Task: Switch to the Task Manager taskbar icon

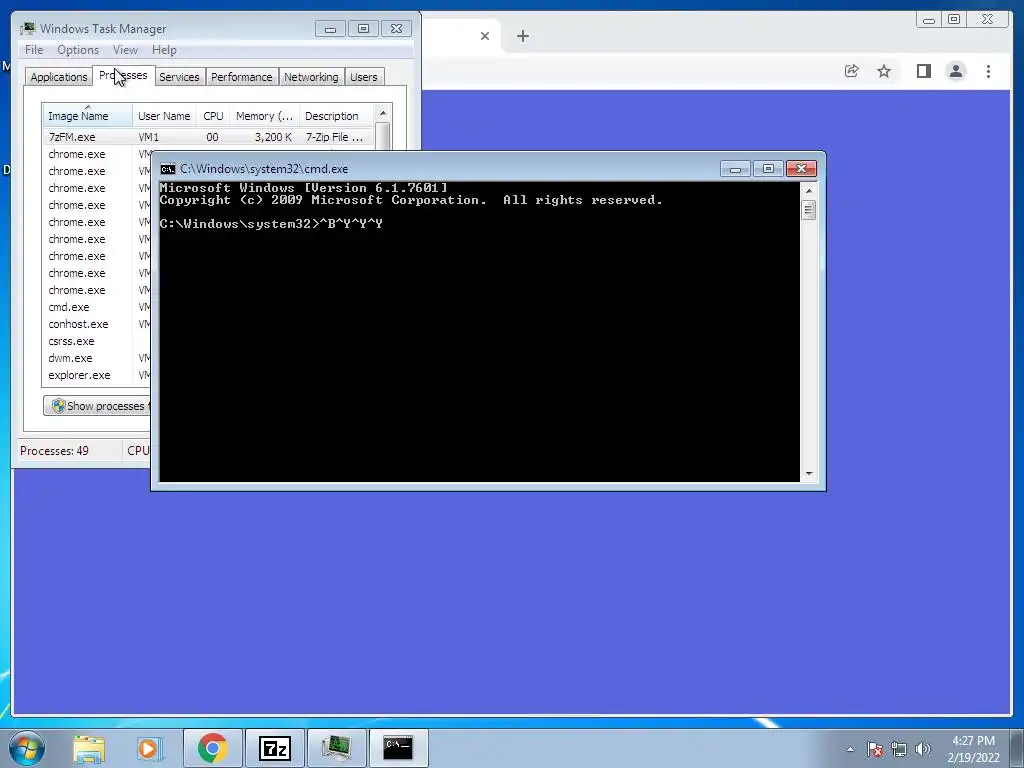Action: coord(336,748)
